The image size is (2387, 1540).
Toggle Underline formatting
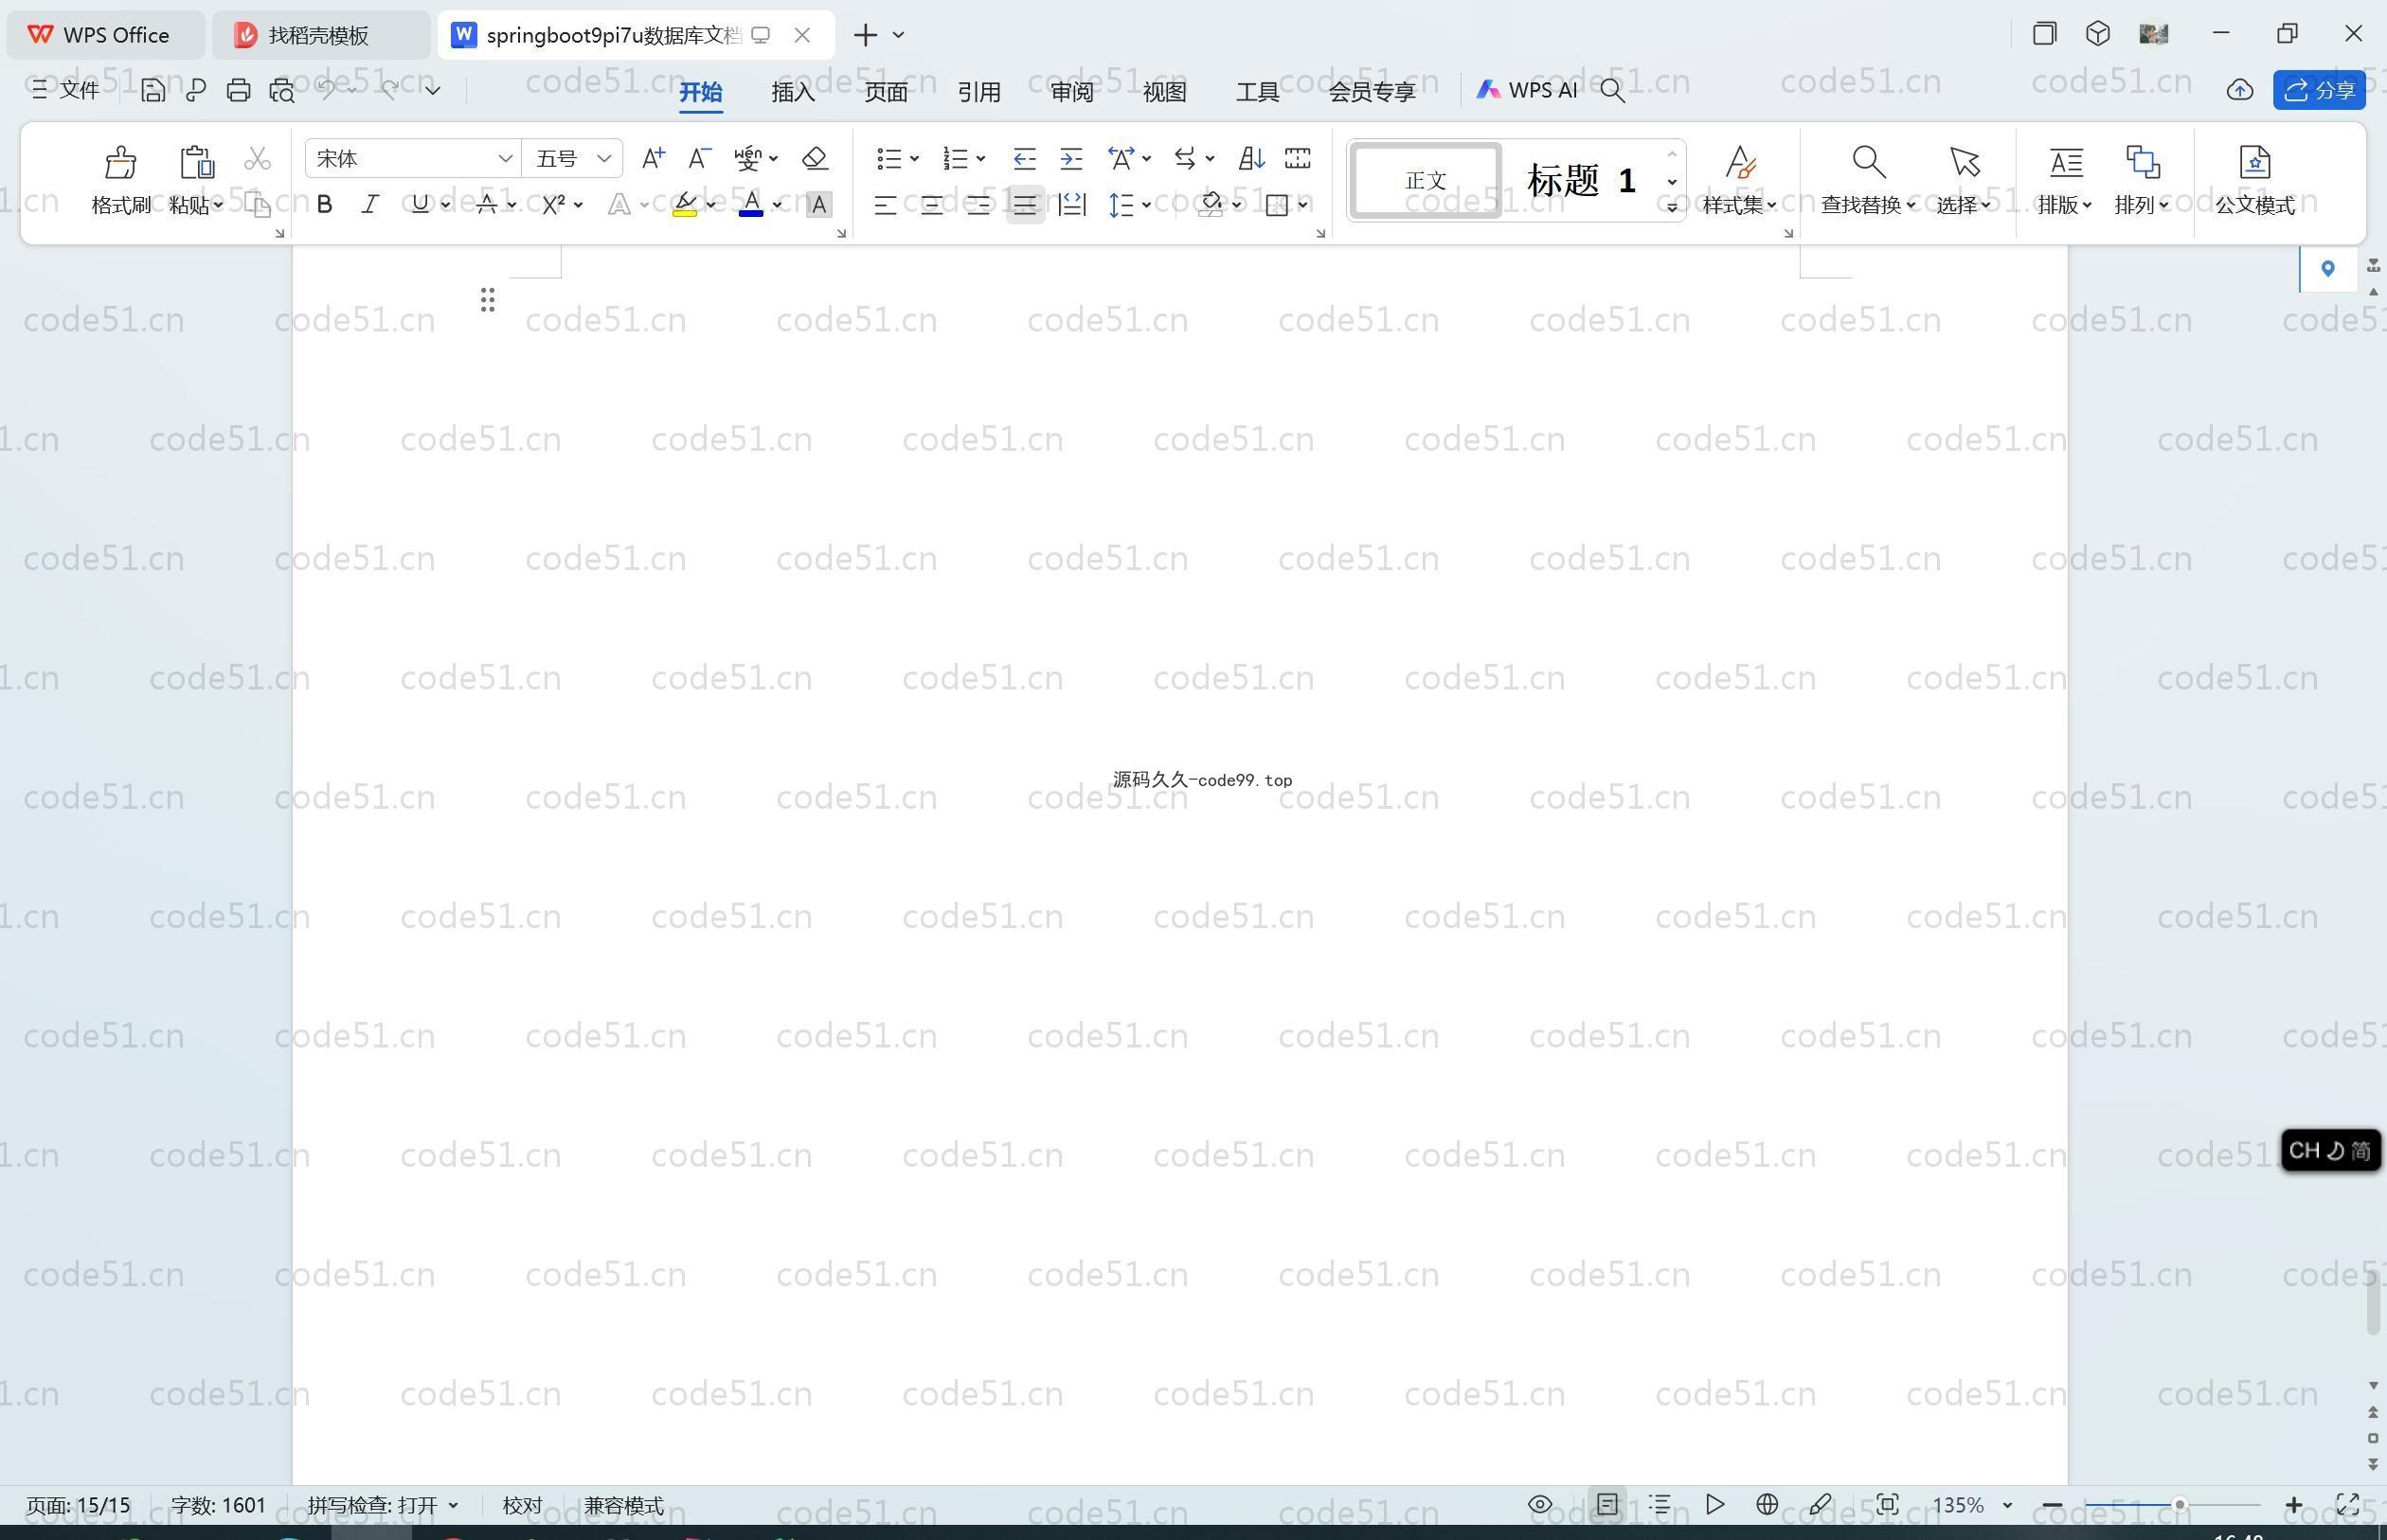pyautogui.click(x=420, y=205)
